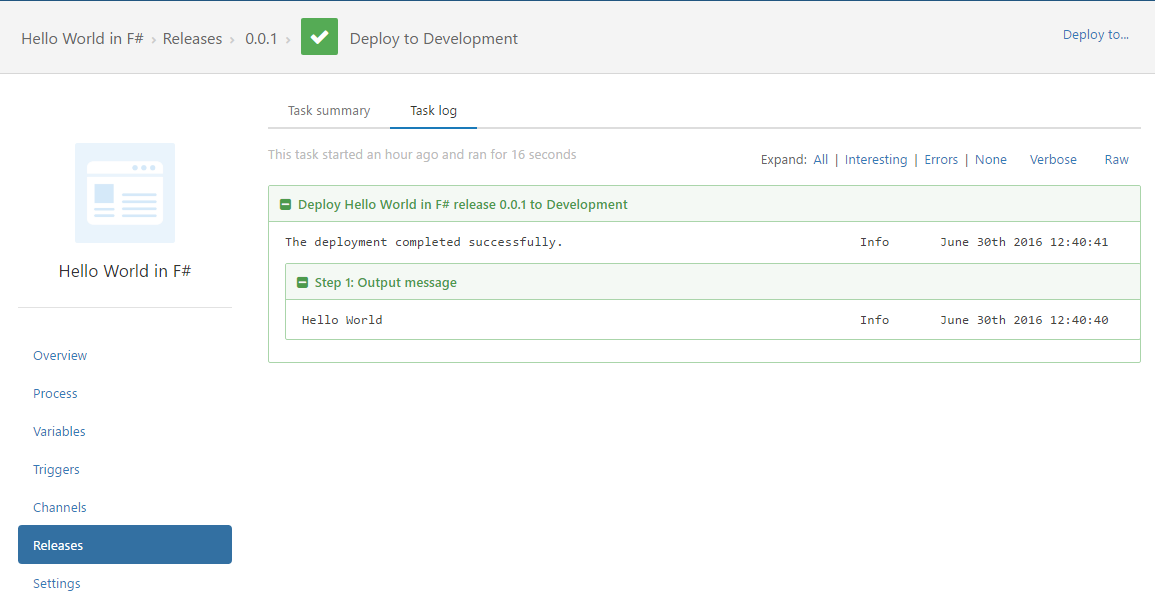1155x602 pixels.
Task: Expand Errors in the log
Action: [x=941, y=160]
